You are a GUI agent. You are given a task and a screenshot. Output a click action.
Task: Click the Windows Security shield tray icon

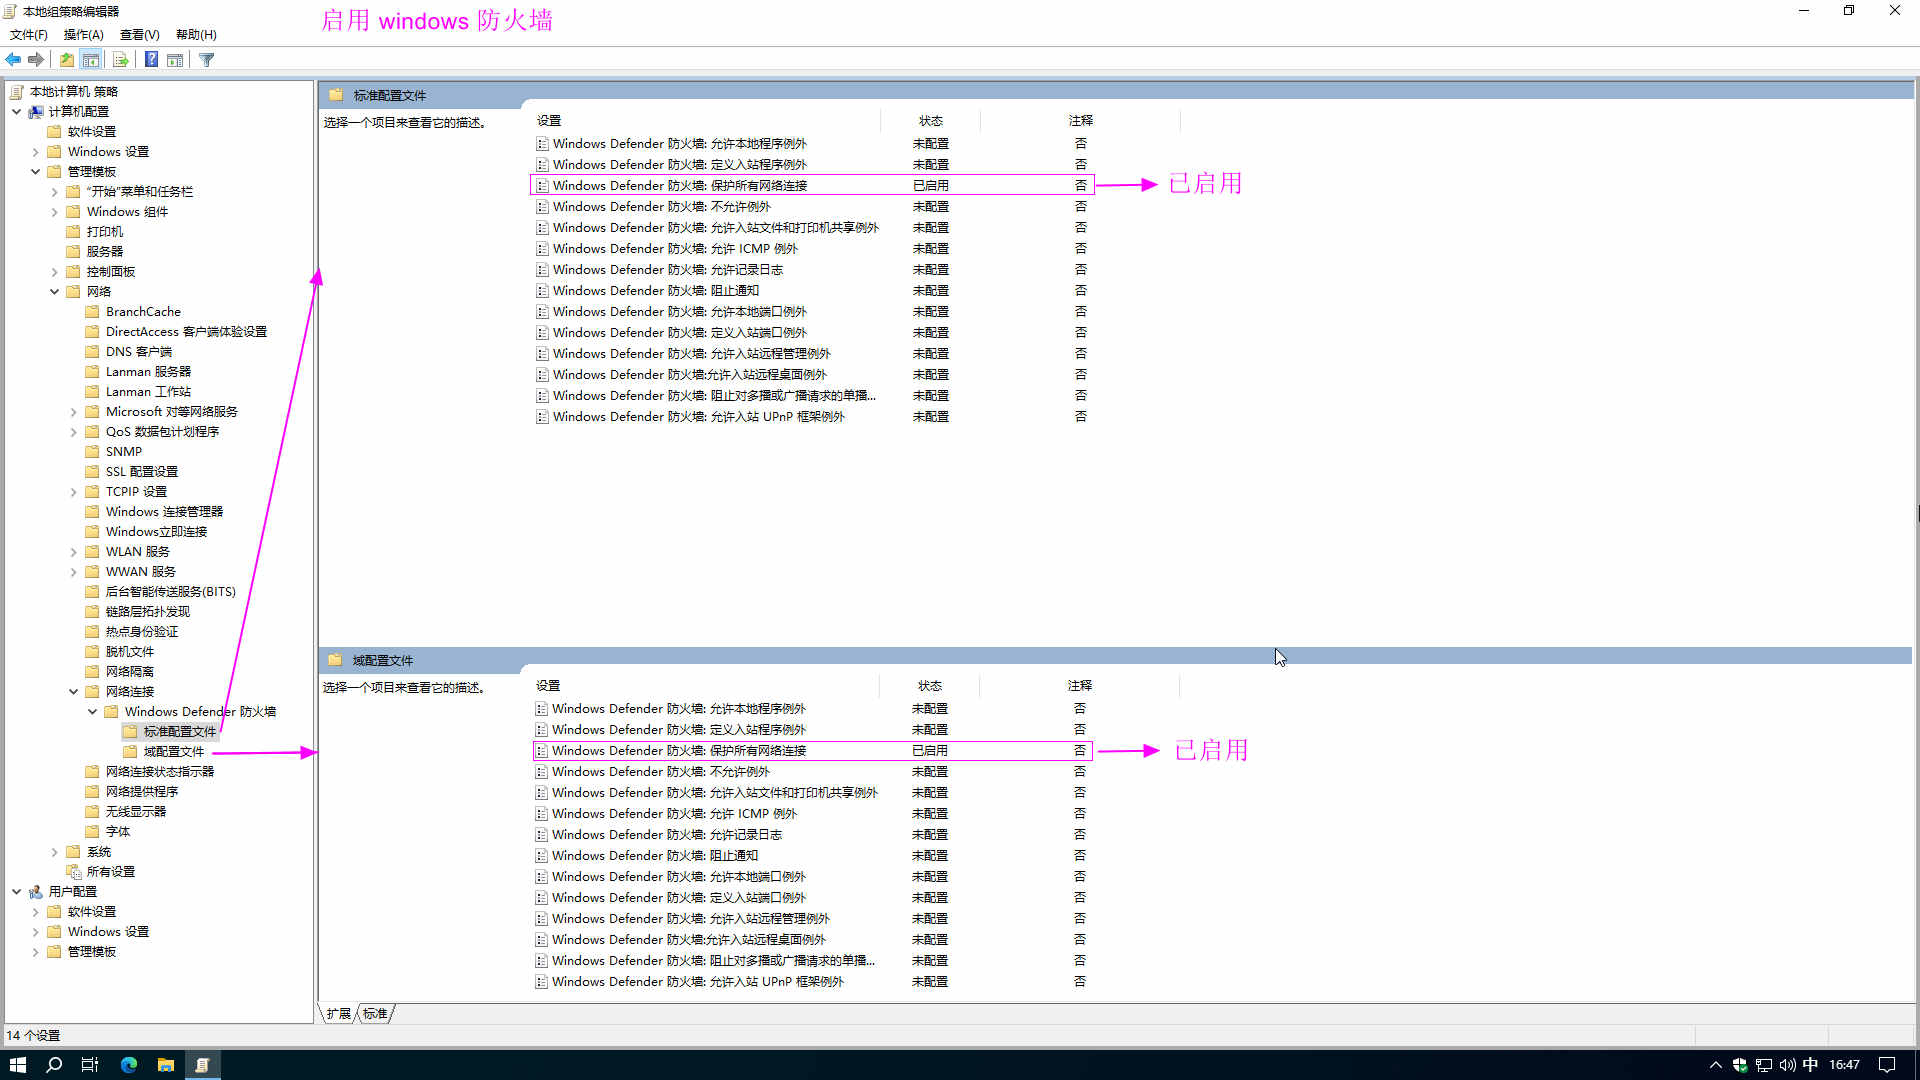(x=1740, y=1065)
